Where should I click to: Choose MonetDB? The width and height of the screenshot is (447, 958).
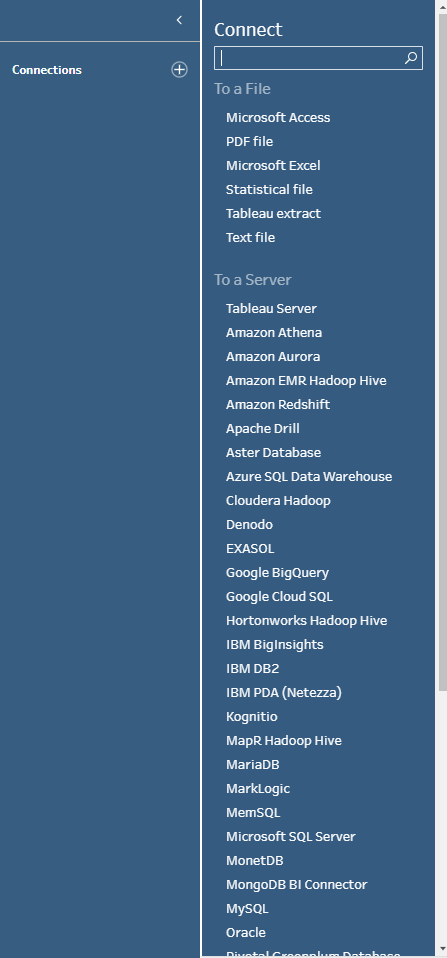pyautogui.click(x=255, y=860)
